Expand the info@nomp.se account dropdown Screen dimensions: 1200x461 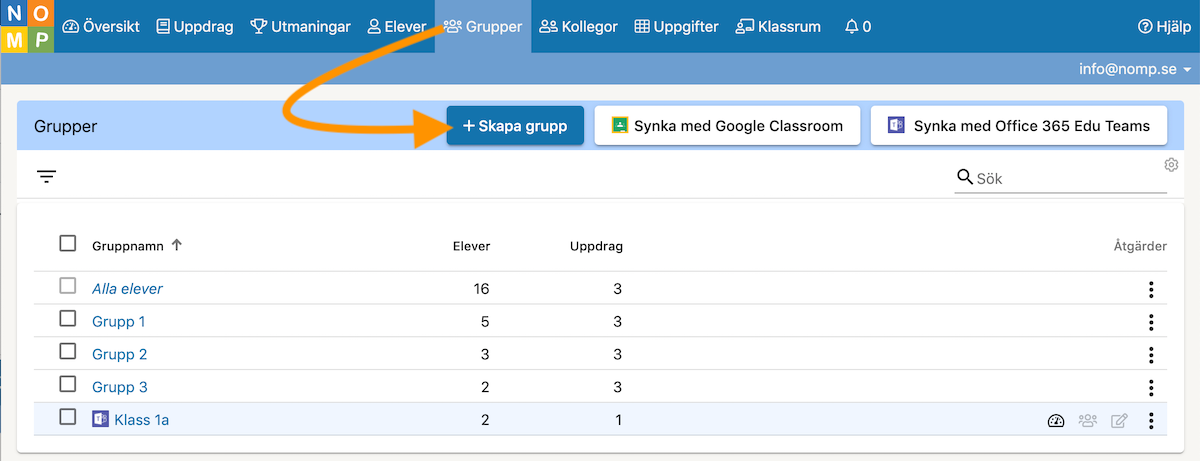1135,70
